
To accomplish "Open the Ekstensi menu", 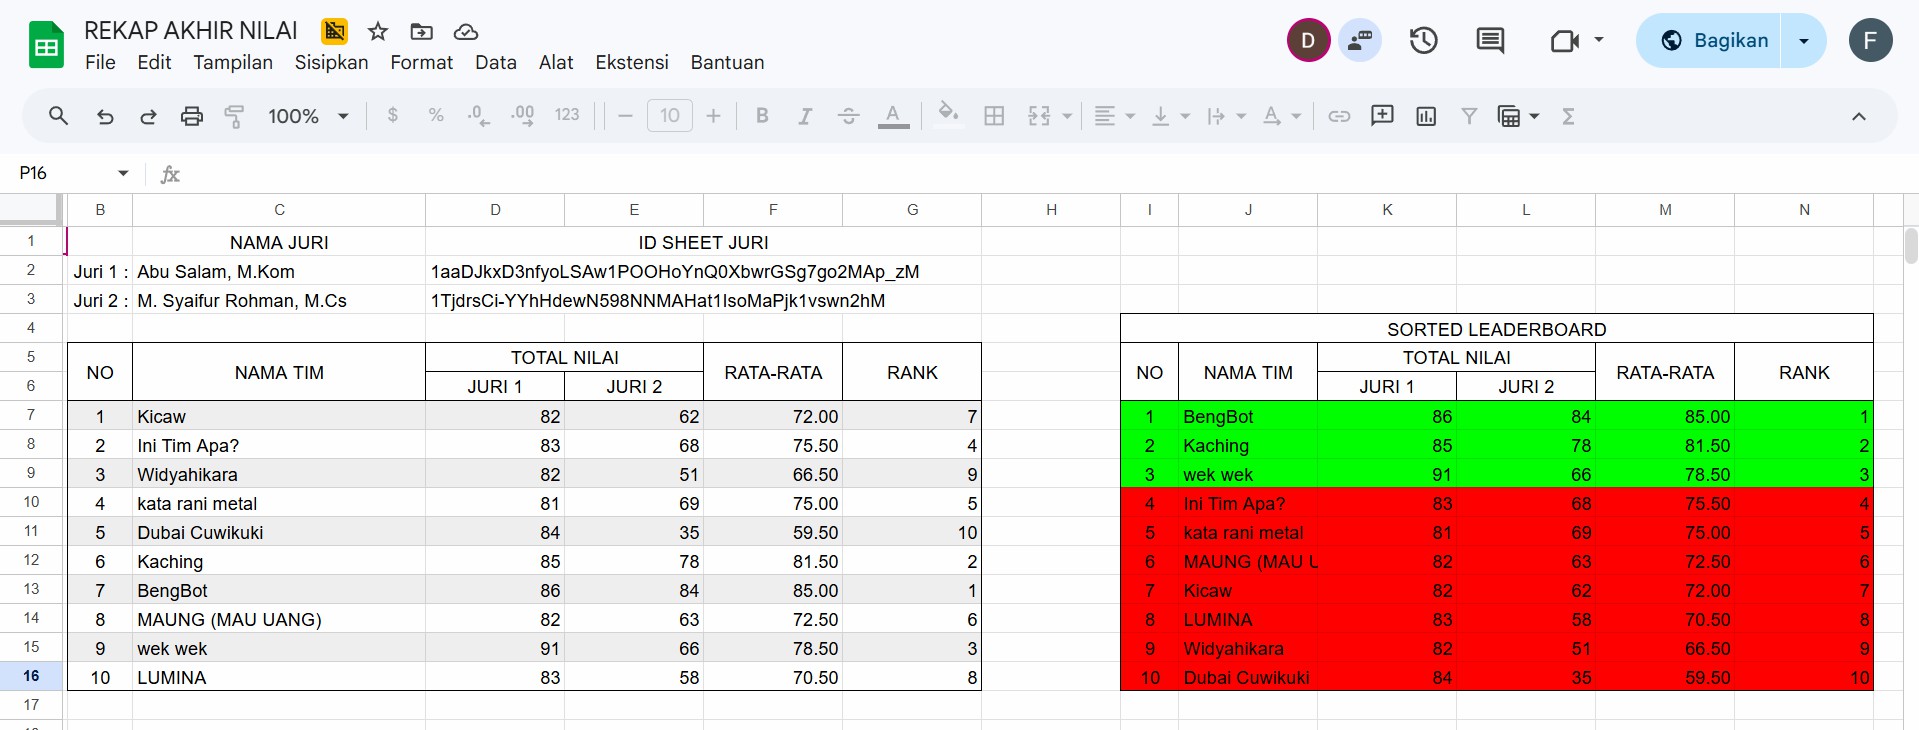I will coord(632,62).
